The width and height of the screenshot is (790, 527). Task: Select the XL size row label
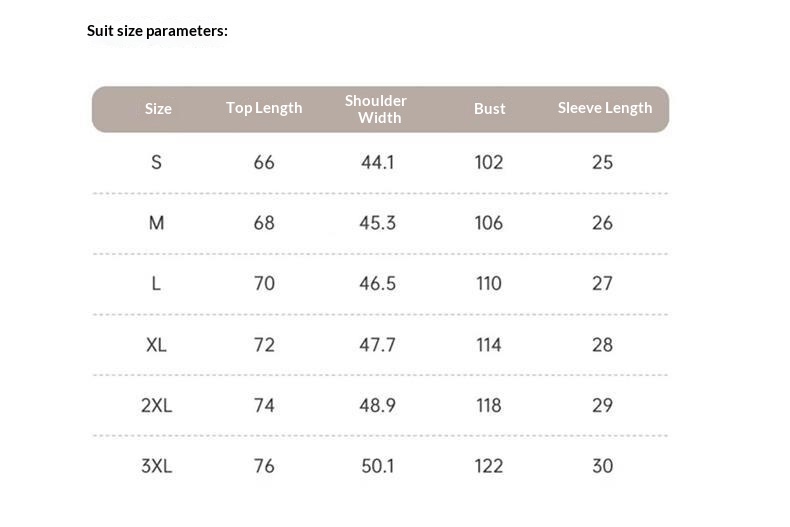(x=156, y=345)
